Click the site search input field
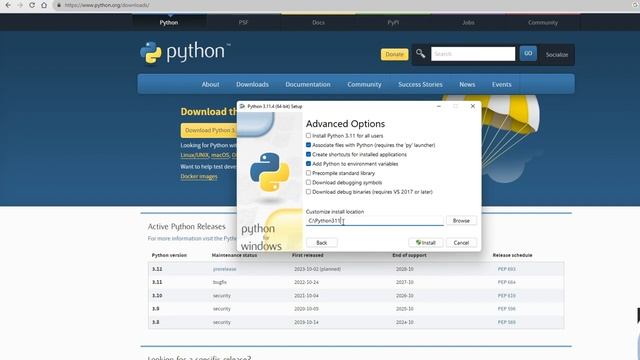Screen dimensions: 640x360 [x=473, y=54]
